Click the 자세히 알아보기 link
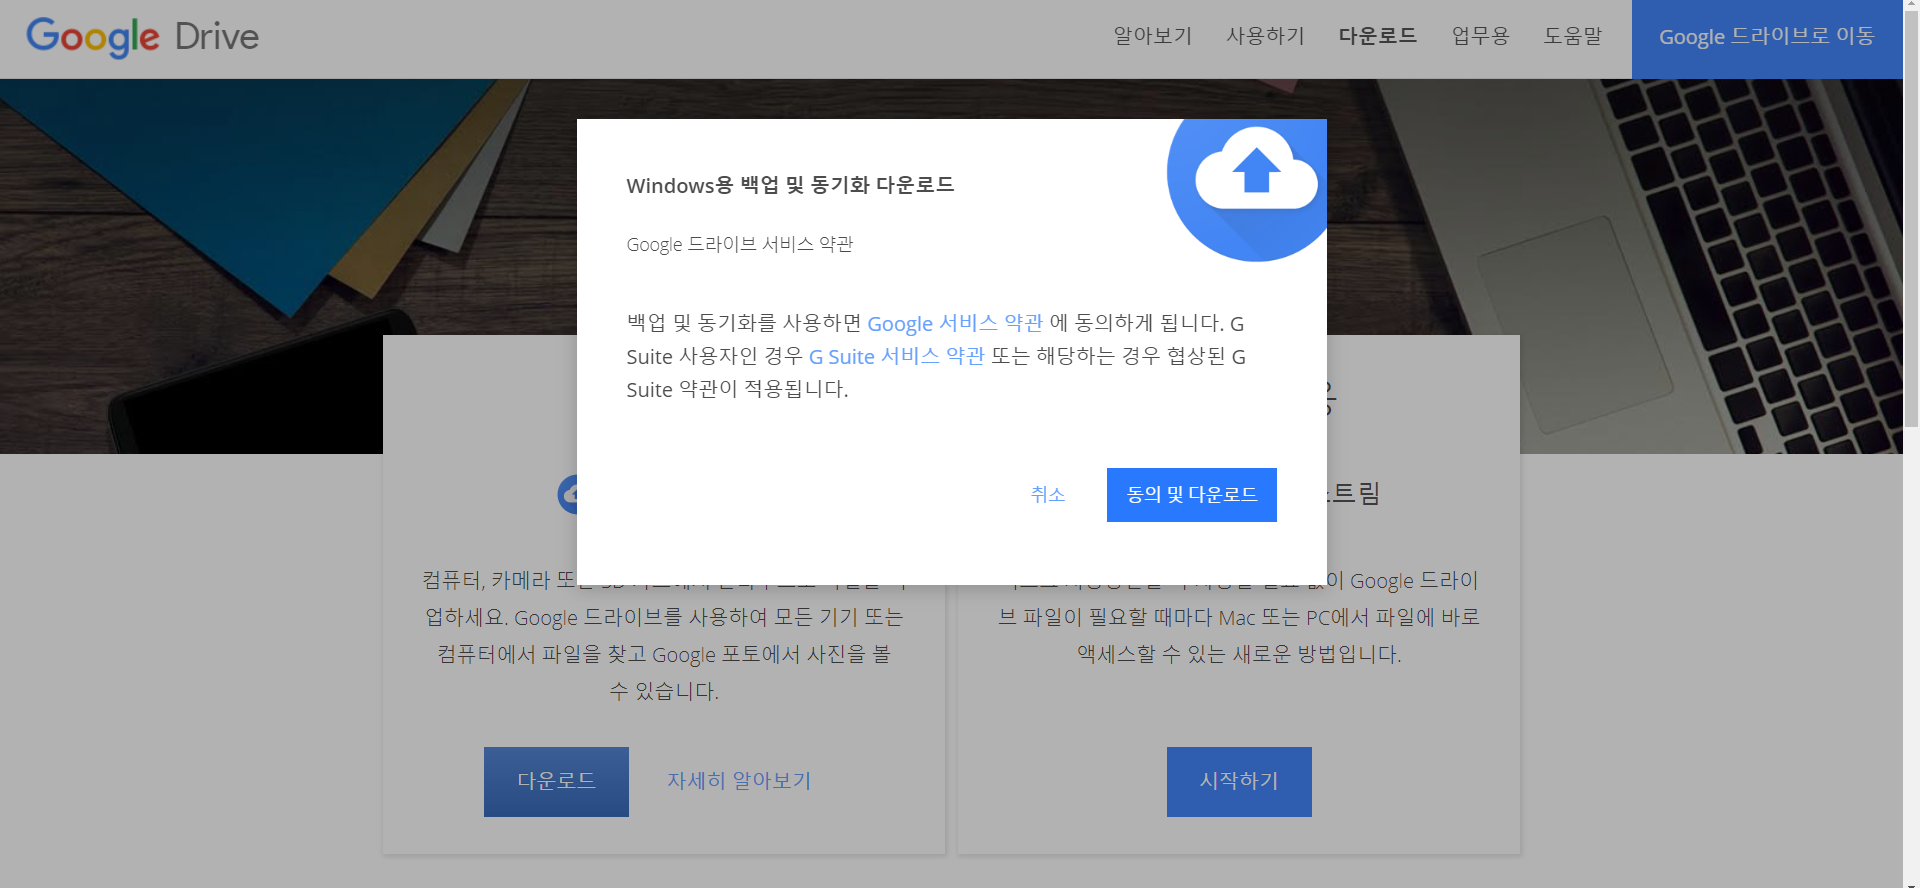 pos(739,781)
